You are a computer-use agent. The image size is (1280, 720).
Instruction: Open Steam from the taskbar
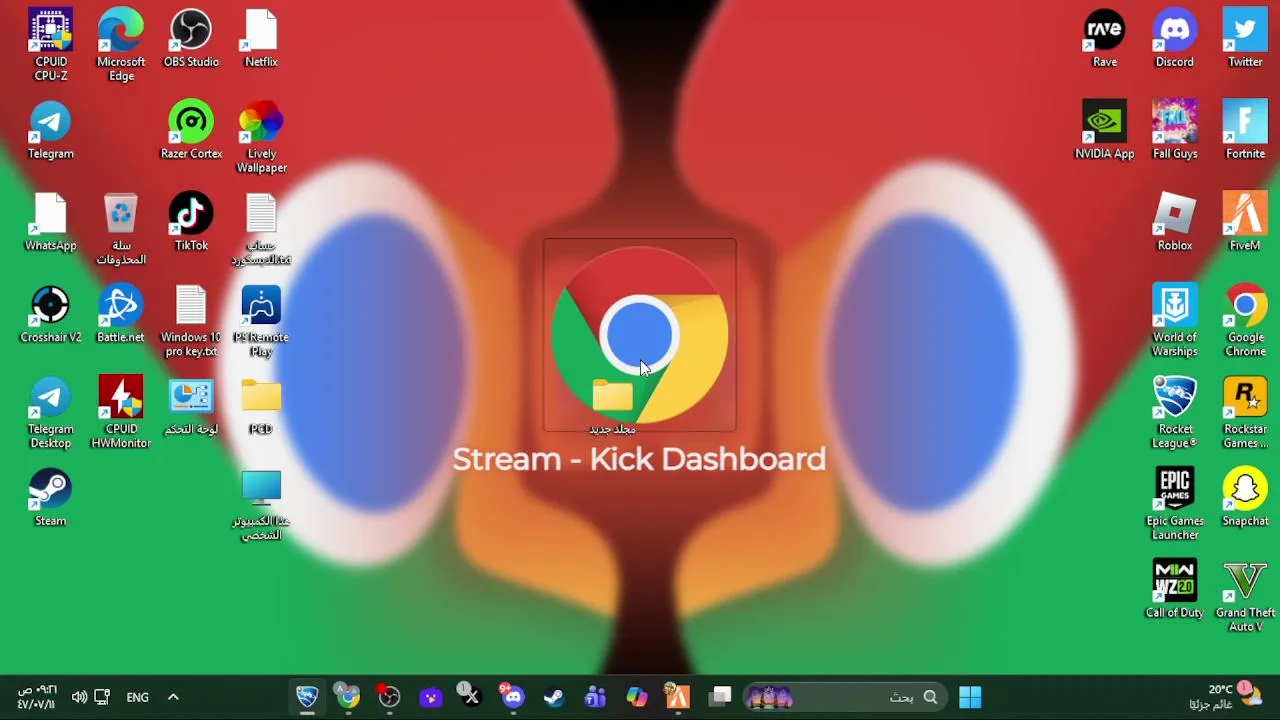pos(553,697)
